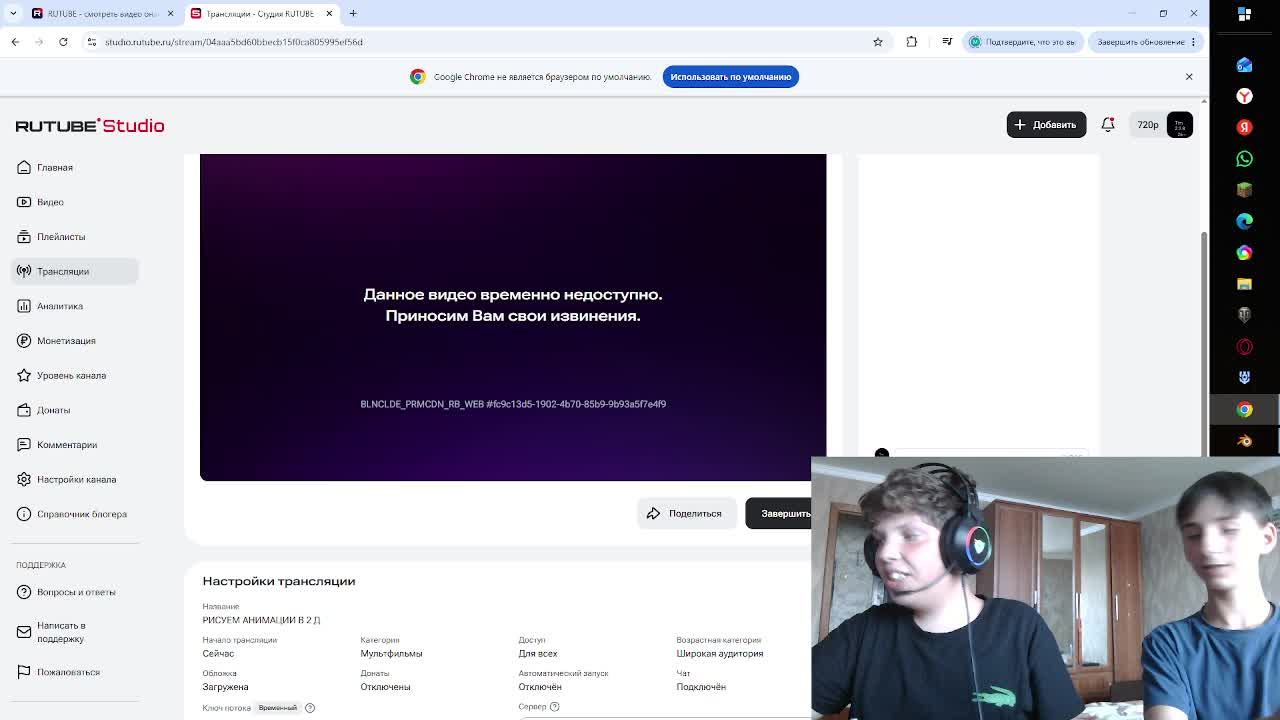Open the Монетизация section
Screen dimensions: 1280x720
[66, 341]
